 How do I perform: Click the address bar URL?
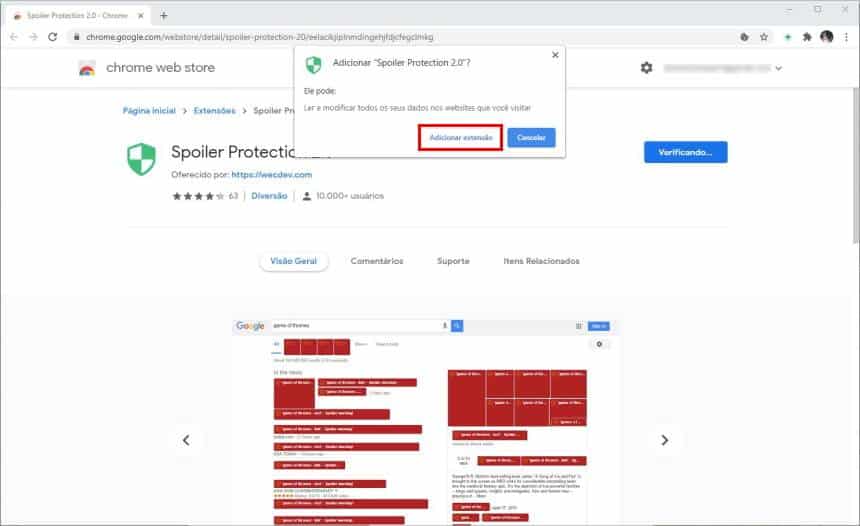259,37
